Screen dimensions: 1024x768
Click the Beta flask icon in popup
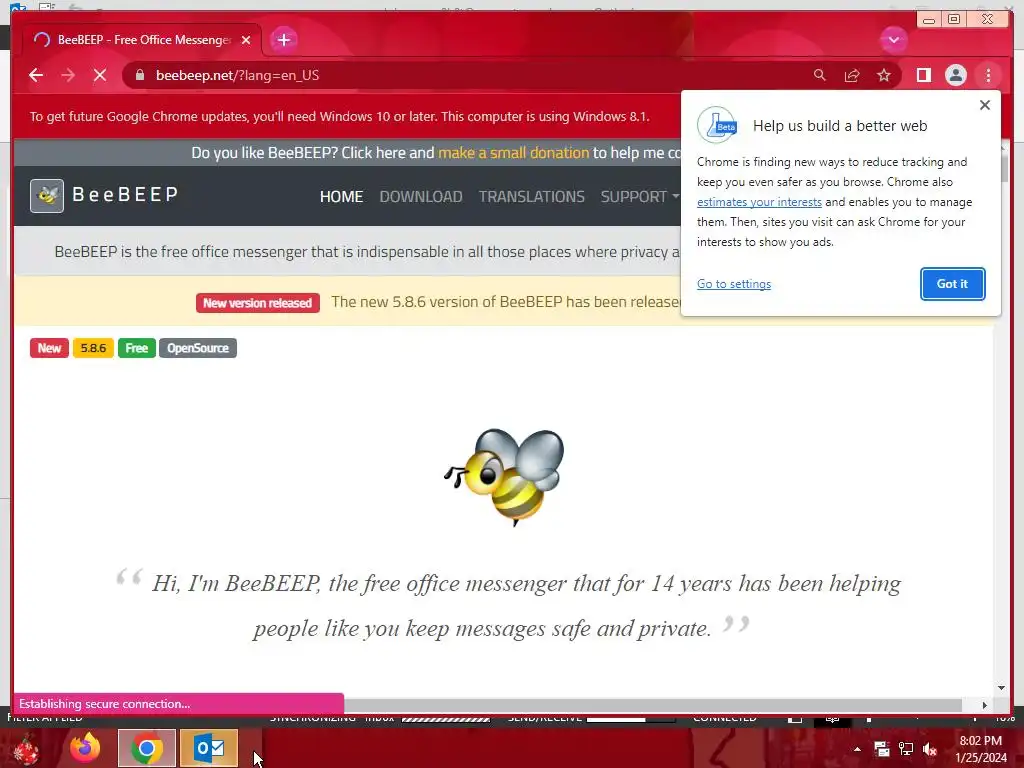click(717, 125)
